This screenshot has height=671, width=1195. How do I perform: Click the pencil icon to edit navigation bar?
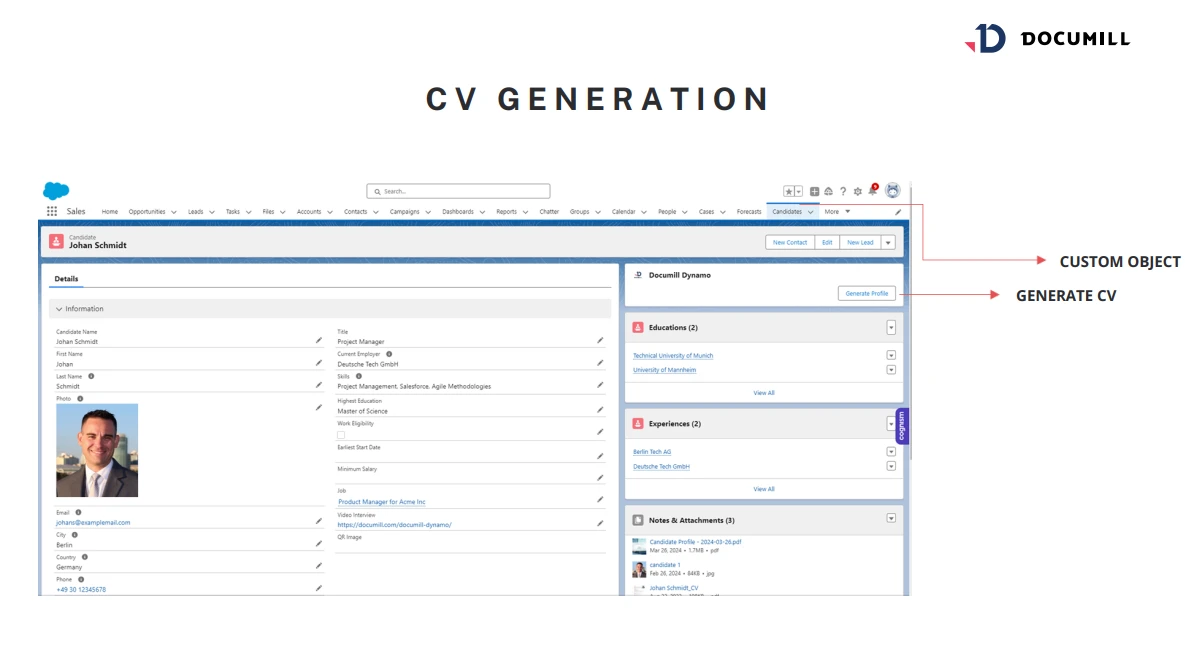(898, 212)
